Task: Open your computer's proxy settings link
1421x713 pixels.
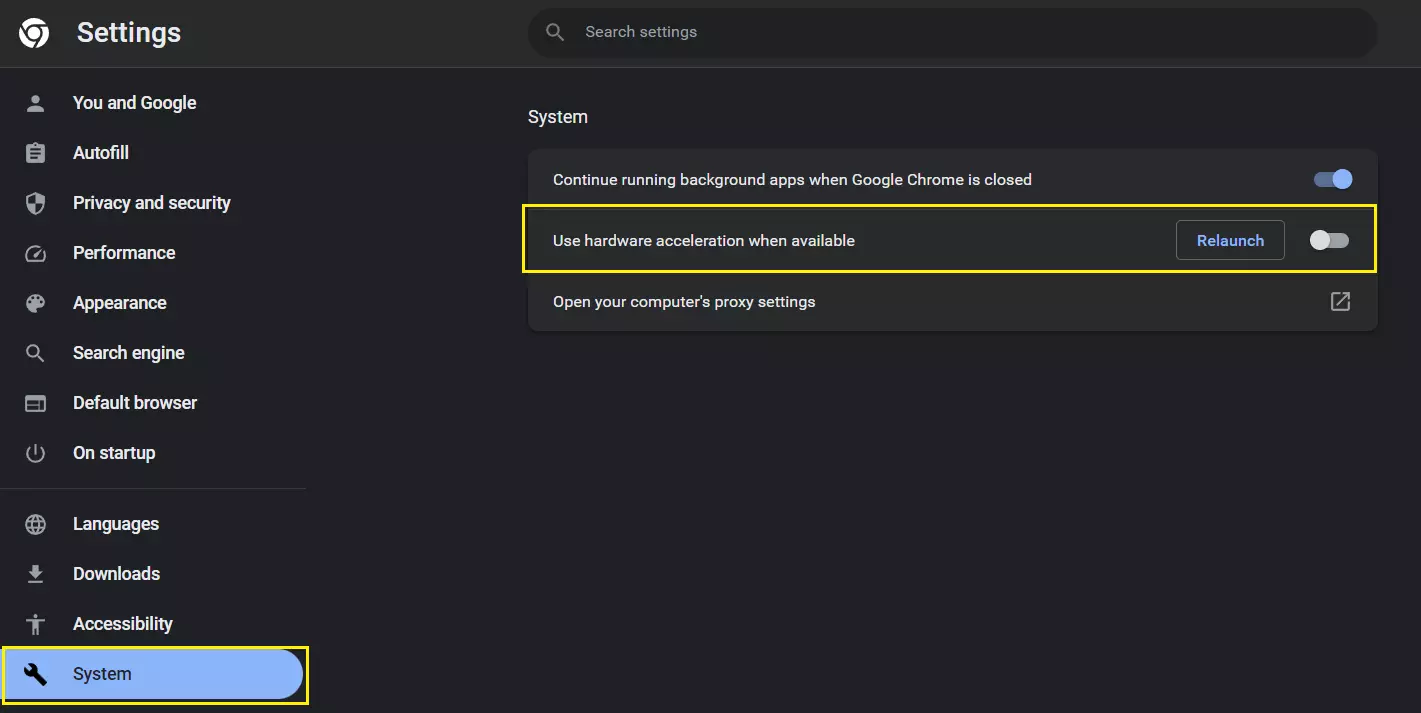Action: pyautogui.click(x=684, y=300)
